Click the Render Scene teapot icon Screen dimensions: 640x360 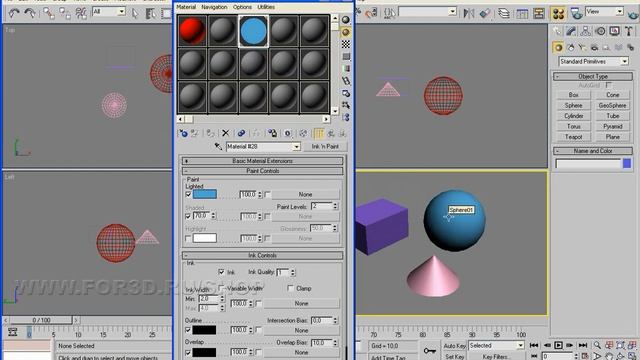(x=576, y=13)
